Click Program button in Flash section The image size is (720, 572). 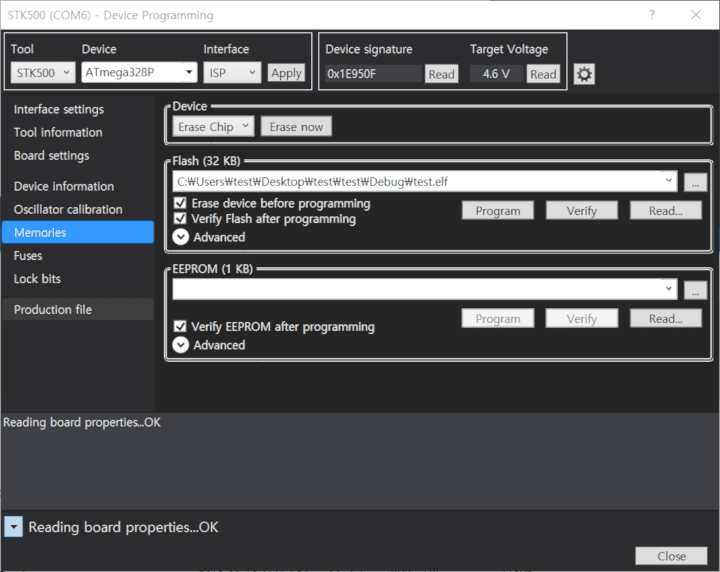498,211
